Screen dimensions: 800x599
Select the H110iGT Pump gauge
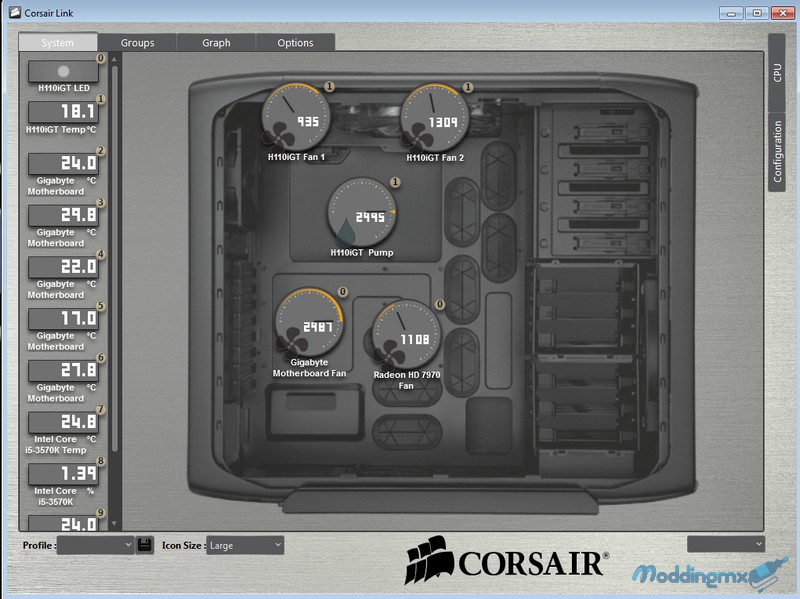click(x=362, y=212)
